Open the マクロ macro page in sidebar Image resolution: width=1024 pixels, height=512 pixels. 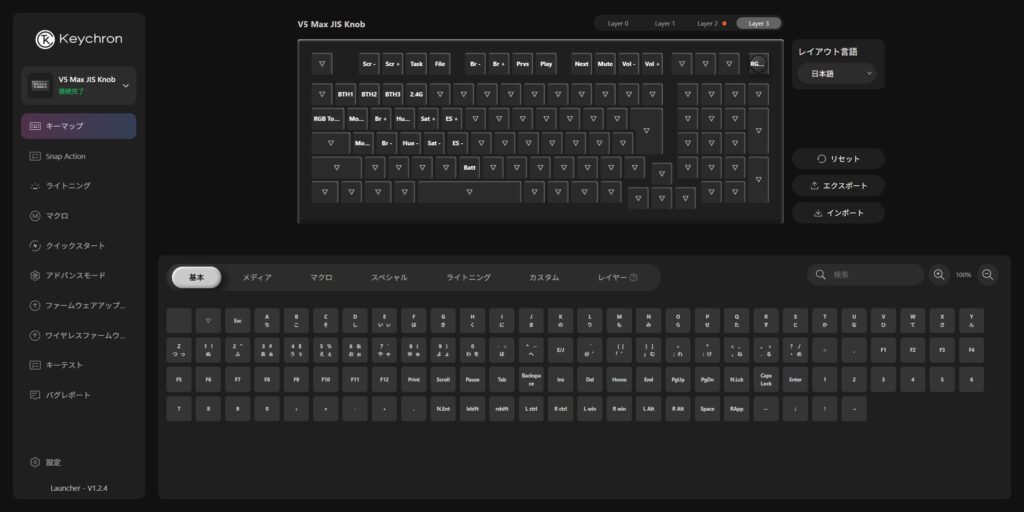[57, 216]
